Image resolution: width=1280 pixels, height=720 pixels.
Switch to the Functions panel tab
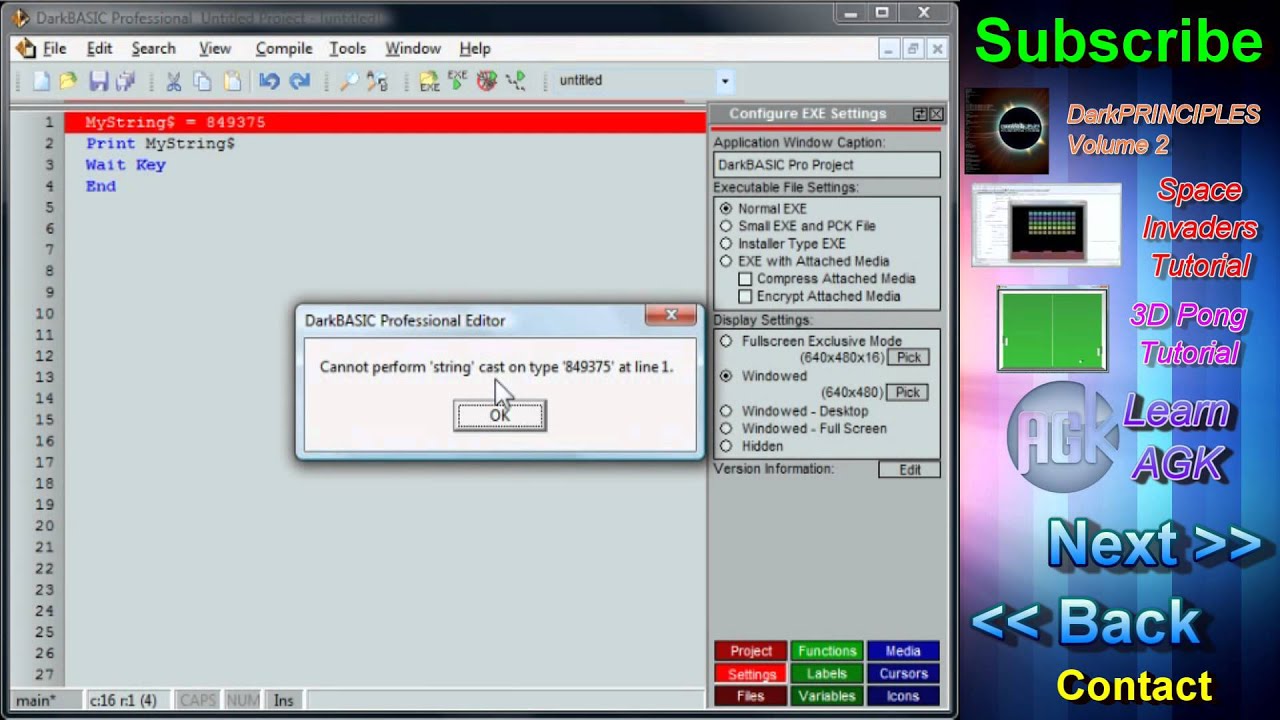(x=827, y=651)
